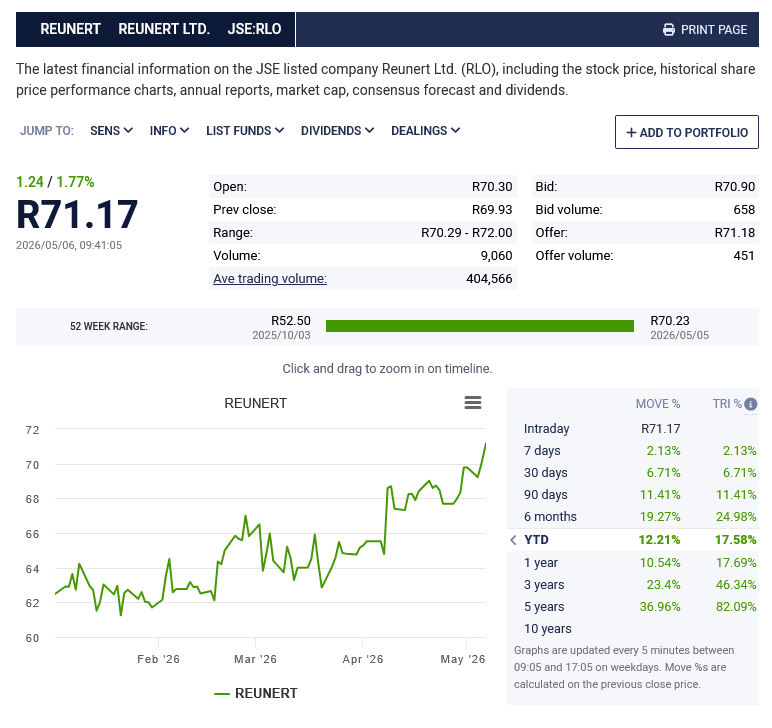
Task: Click the TRI % column header
Action: point(727,404)
